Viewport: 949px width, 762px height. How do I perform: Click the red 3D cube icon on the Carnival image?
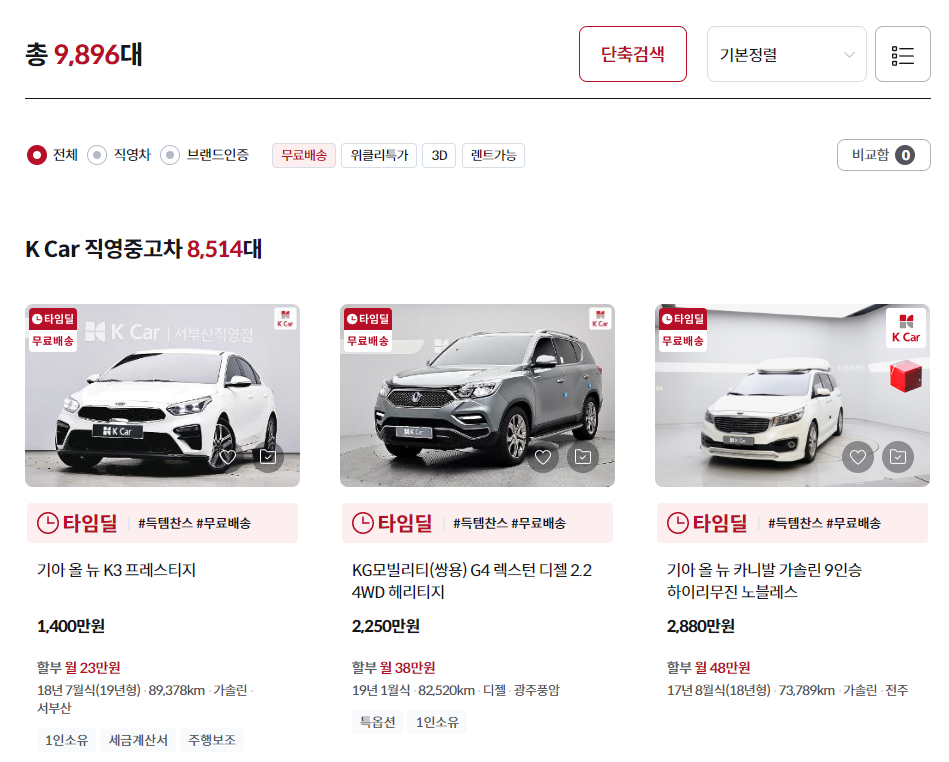tap(907, 378)
